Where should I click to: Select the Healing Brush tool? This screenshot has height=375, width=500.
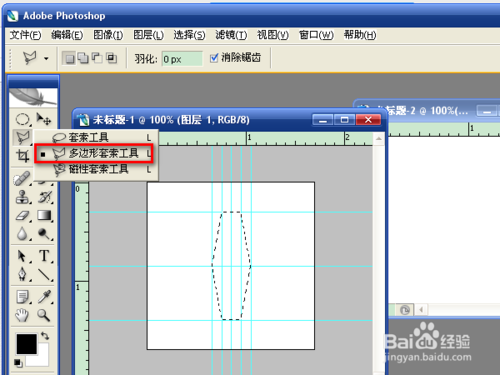coord(22,179)
